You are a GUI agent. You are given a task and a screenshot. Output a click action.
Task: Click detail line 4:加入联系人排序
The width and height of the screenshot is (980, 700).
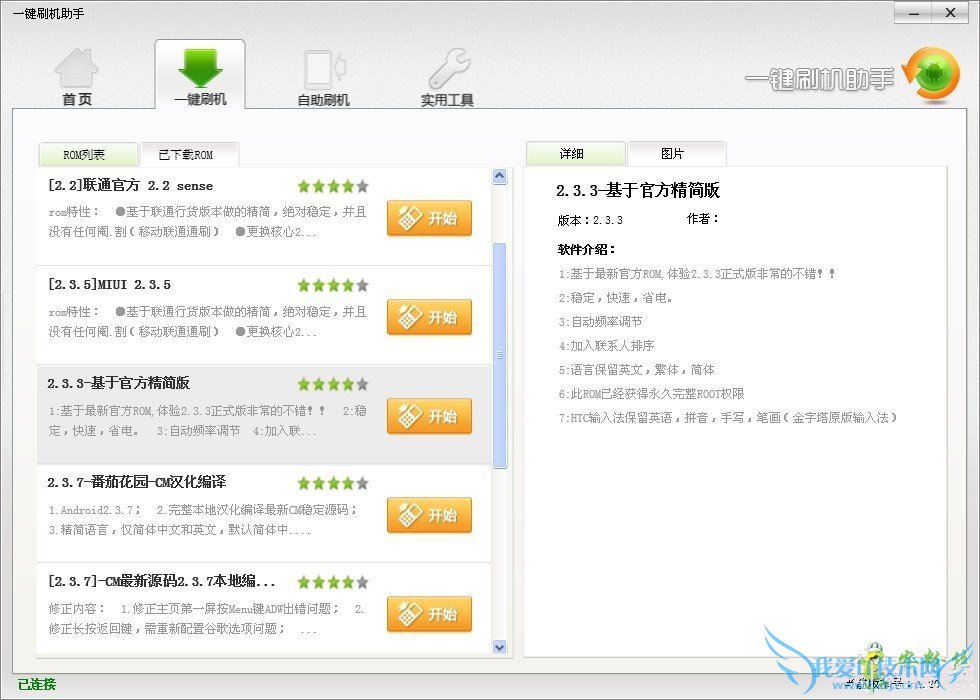(x=606, y=346)
